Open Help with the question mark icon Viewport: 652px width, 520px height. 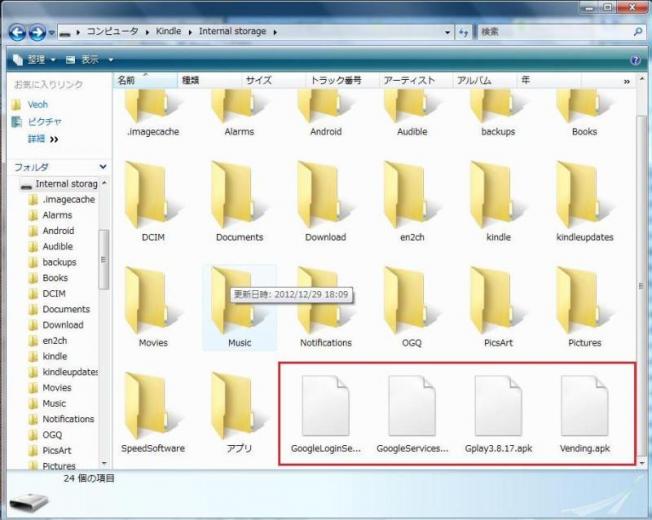coord(635,61)
